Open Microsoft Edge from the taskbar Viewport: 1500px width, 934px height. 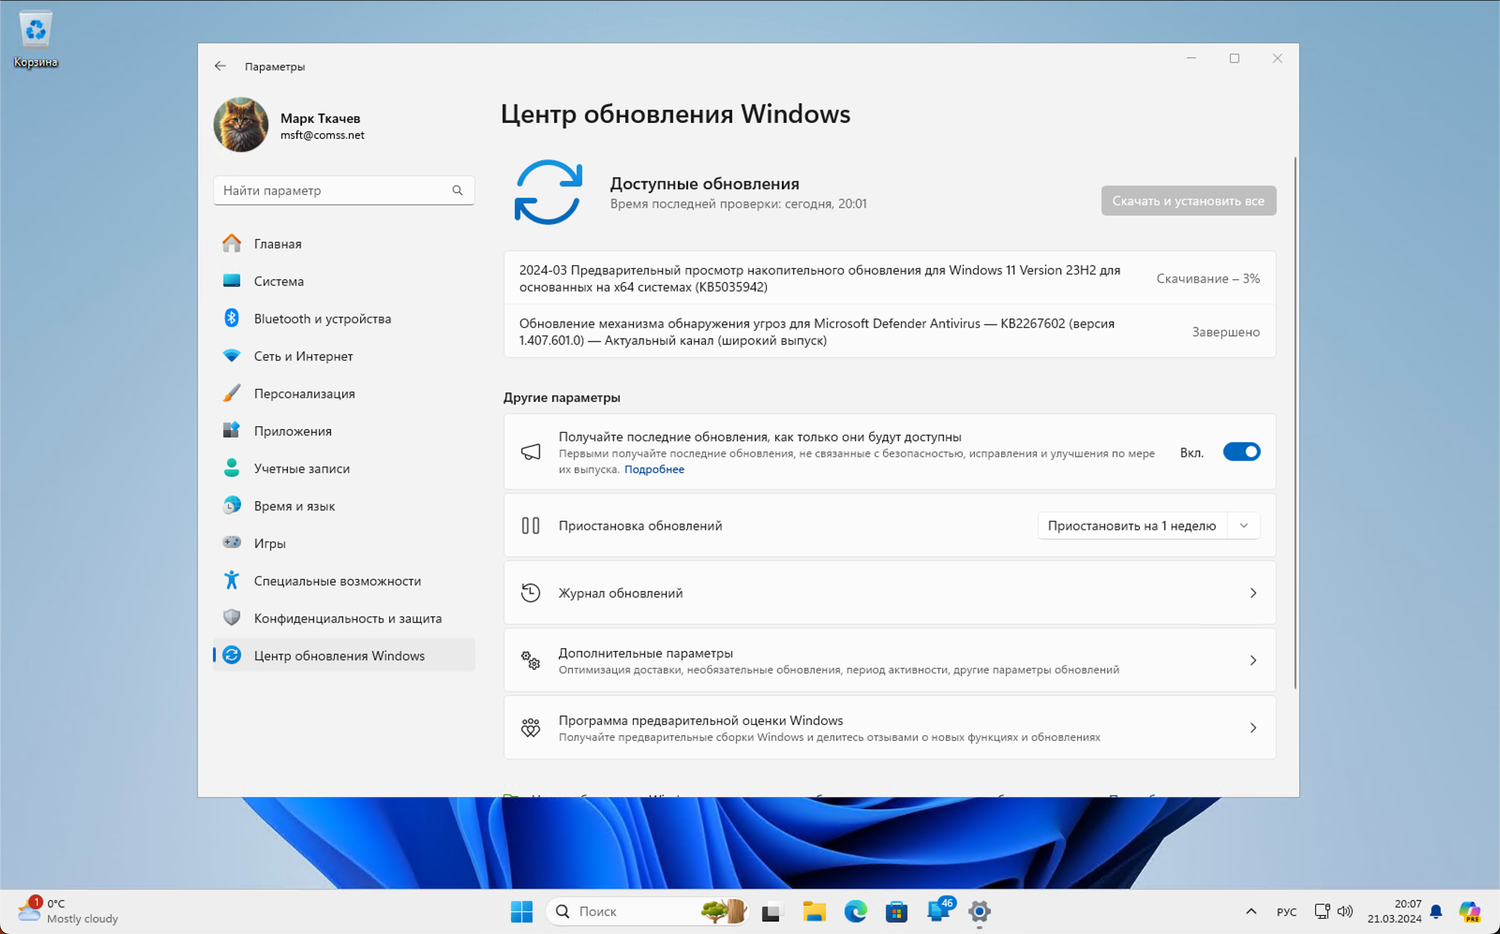click(855, 911)
